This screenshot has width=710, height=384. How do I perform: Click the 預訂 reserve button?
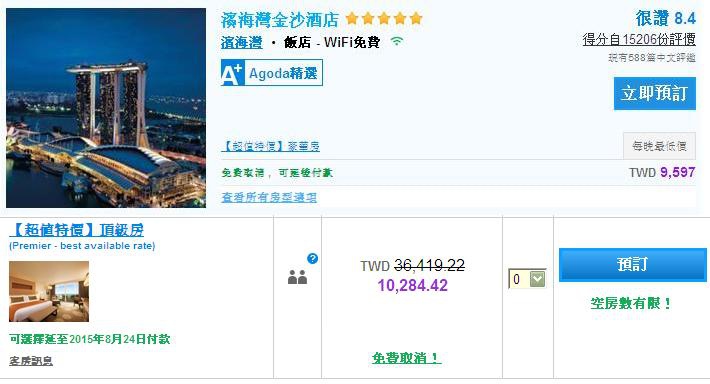[x=633, y=264]
